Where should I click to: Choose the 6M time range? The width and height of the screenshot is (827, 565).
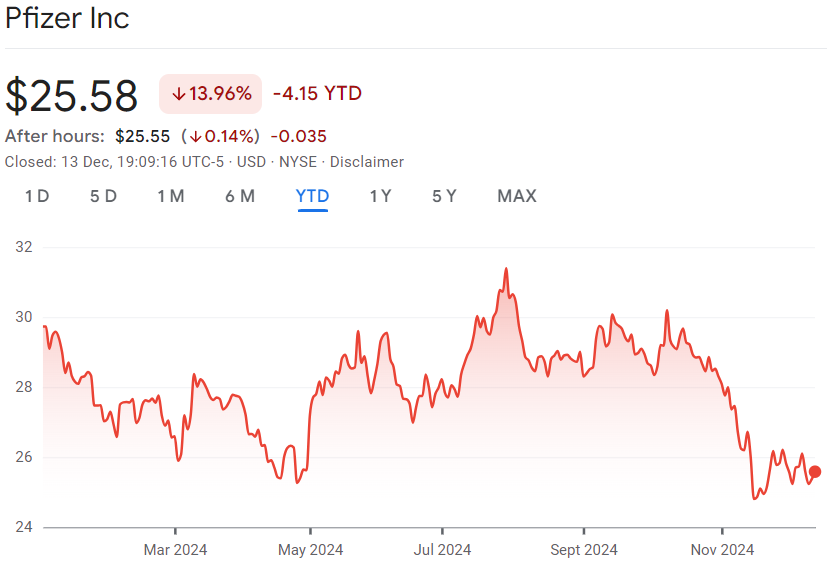[x=239, y=196]
